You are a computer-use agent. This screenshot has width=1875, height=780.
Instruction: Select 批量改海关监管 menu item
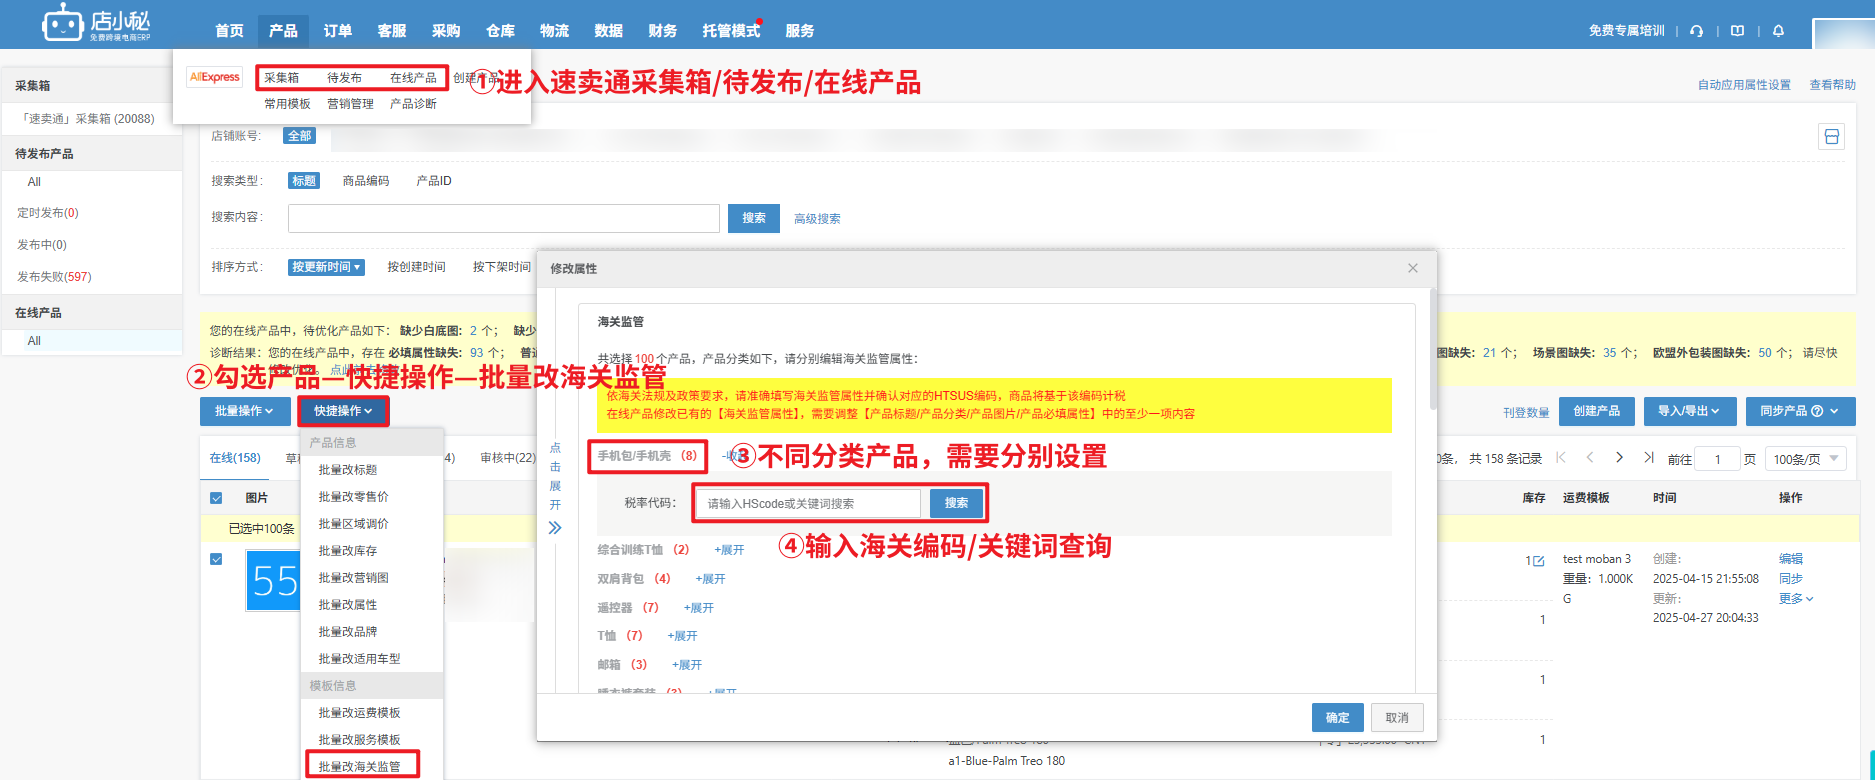[x=360, y=766]
